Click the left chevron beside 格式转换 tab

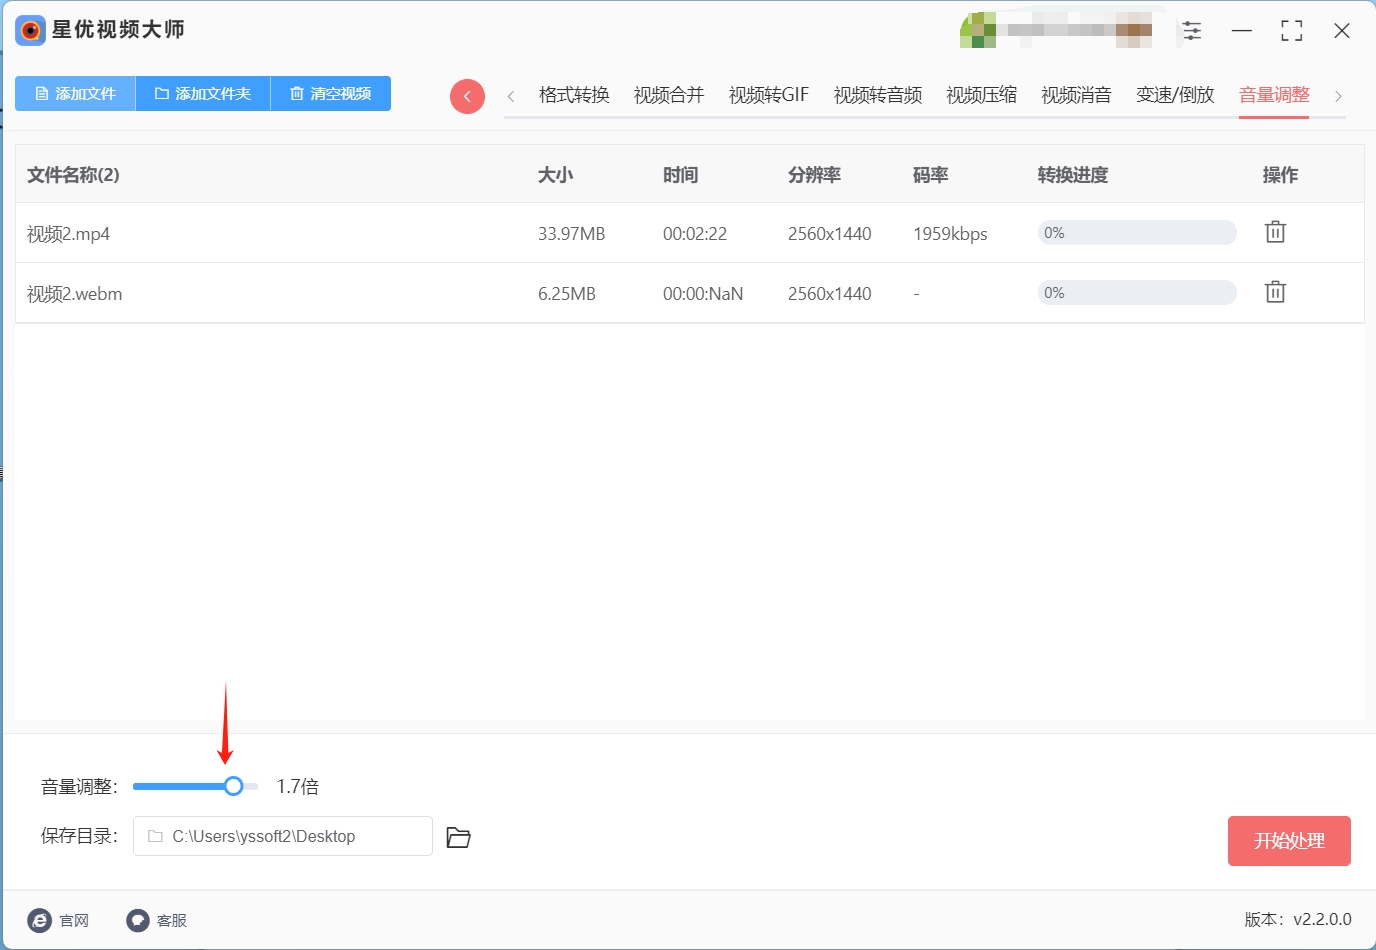[511, 96]
